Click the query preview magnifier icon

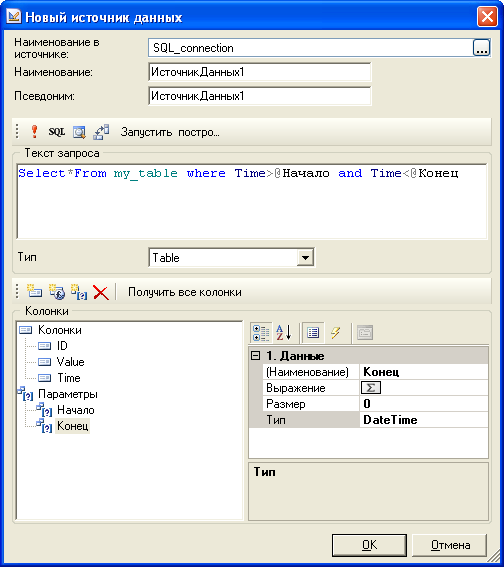tap(79, 132)
